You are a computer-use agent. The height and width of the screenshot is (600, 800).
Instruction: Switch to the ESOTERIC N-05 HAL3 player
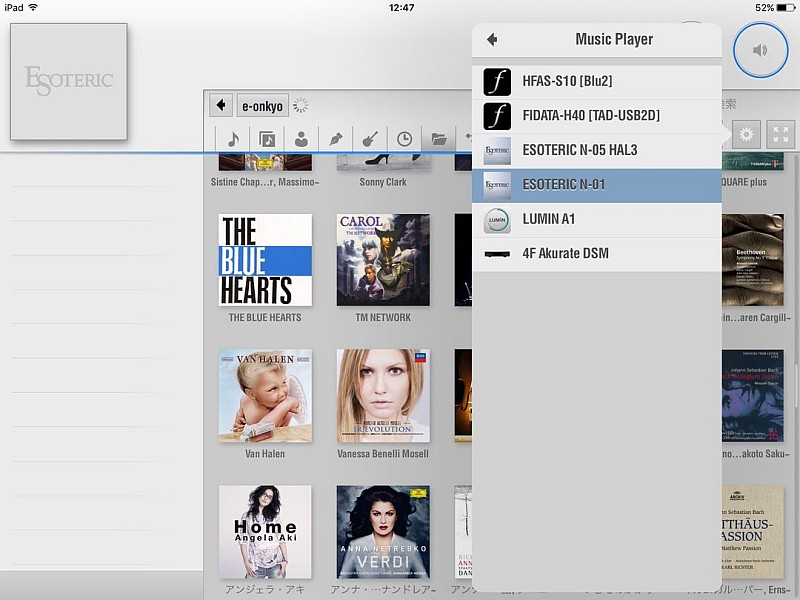[596, 151]
